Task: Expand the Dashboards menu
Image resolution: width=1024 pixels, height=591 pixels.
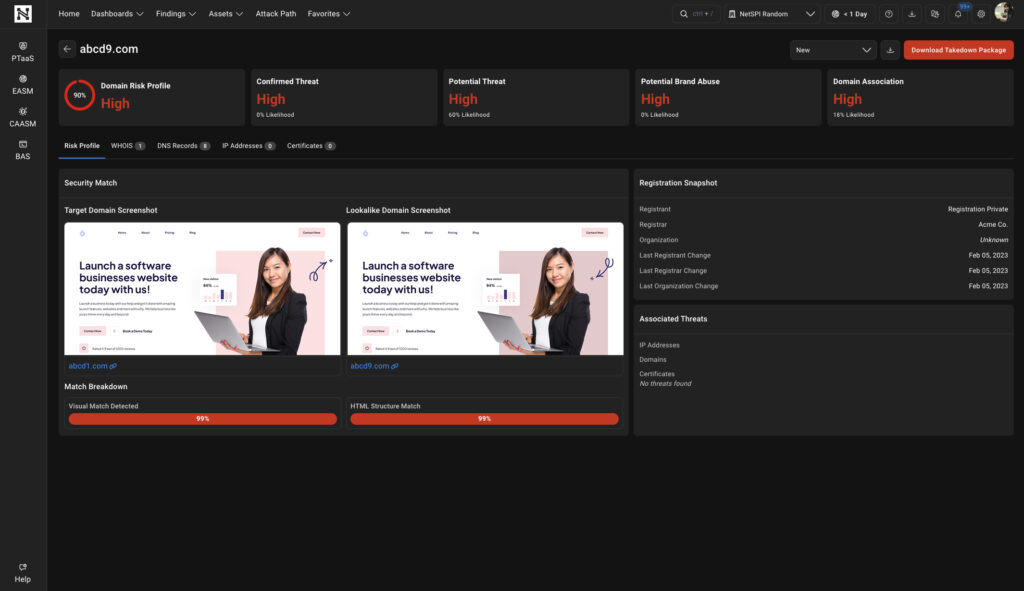Action: pyautogui.click(x=117, y=14)
